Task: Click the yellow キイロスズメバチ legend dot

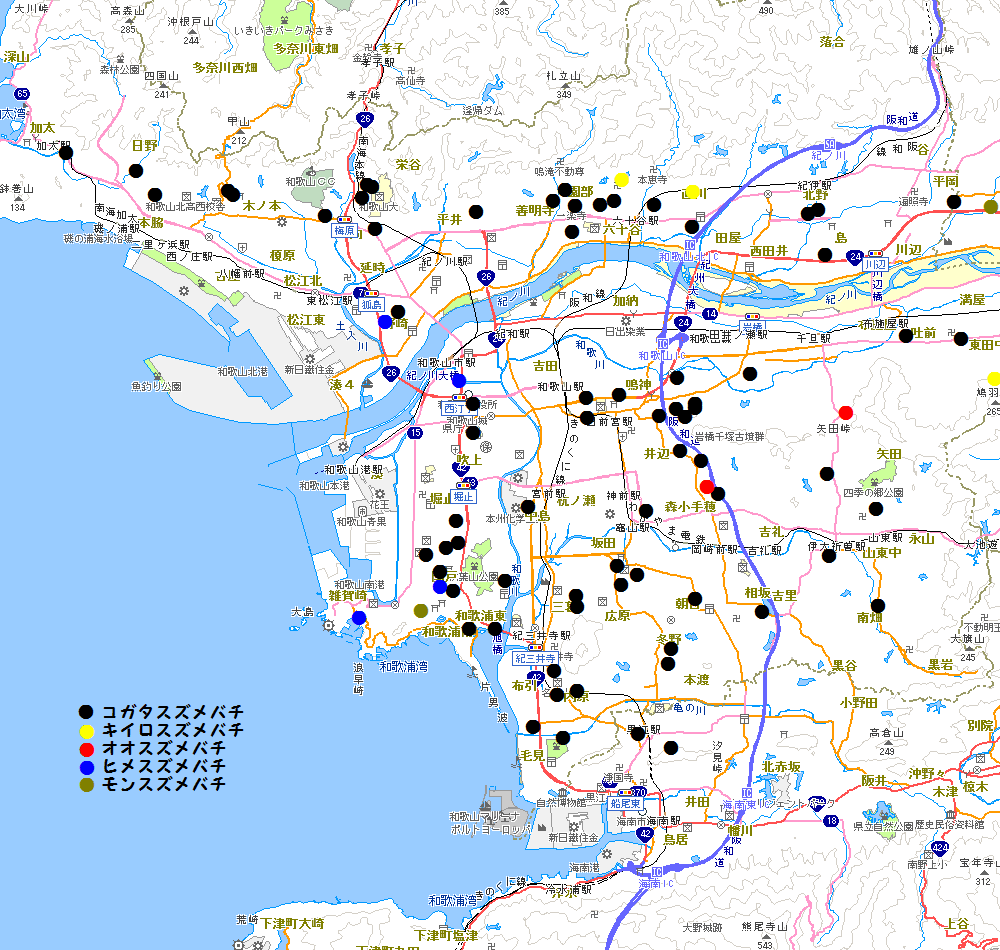Action: point(87,730)
